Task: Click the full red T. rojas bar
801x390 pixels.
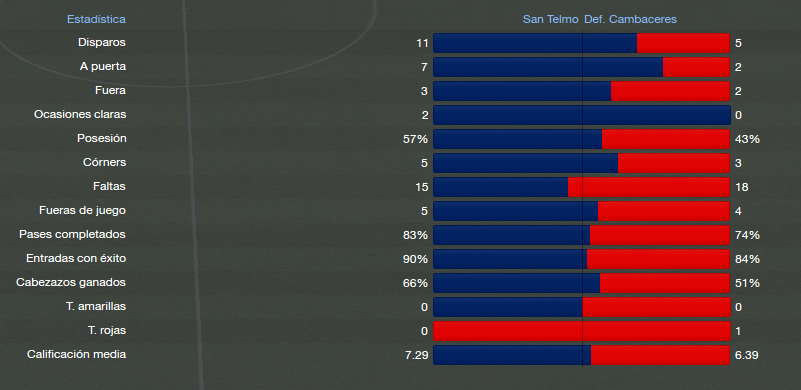Action: click(x=582, y=331)
